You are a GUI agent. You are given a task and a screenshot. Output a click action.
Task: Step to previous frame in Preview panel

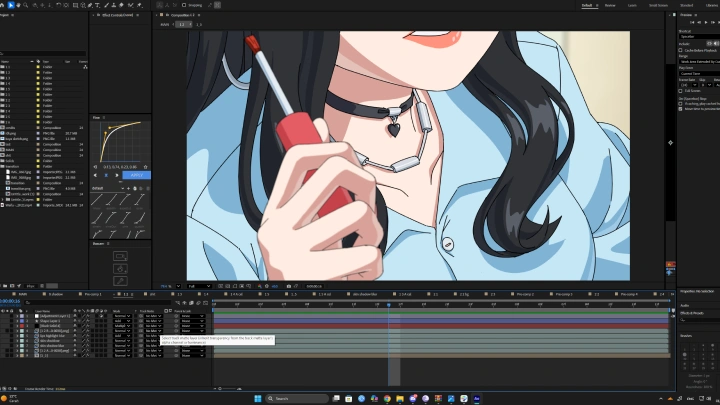699,22
